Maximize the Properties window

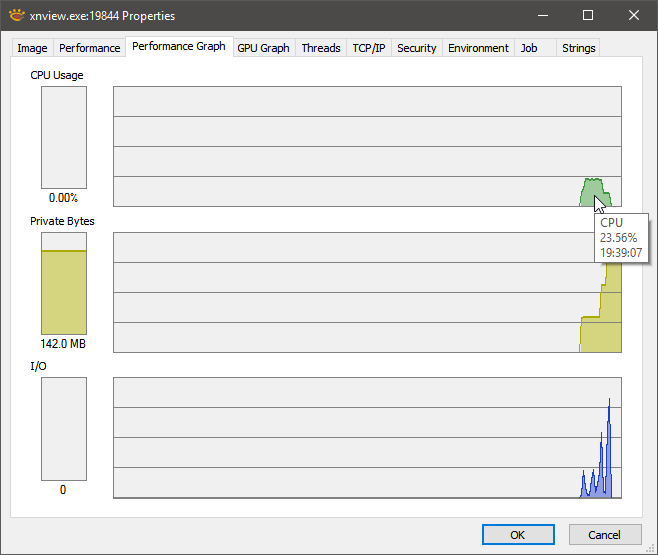588,16
